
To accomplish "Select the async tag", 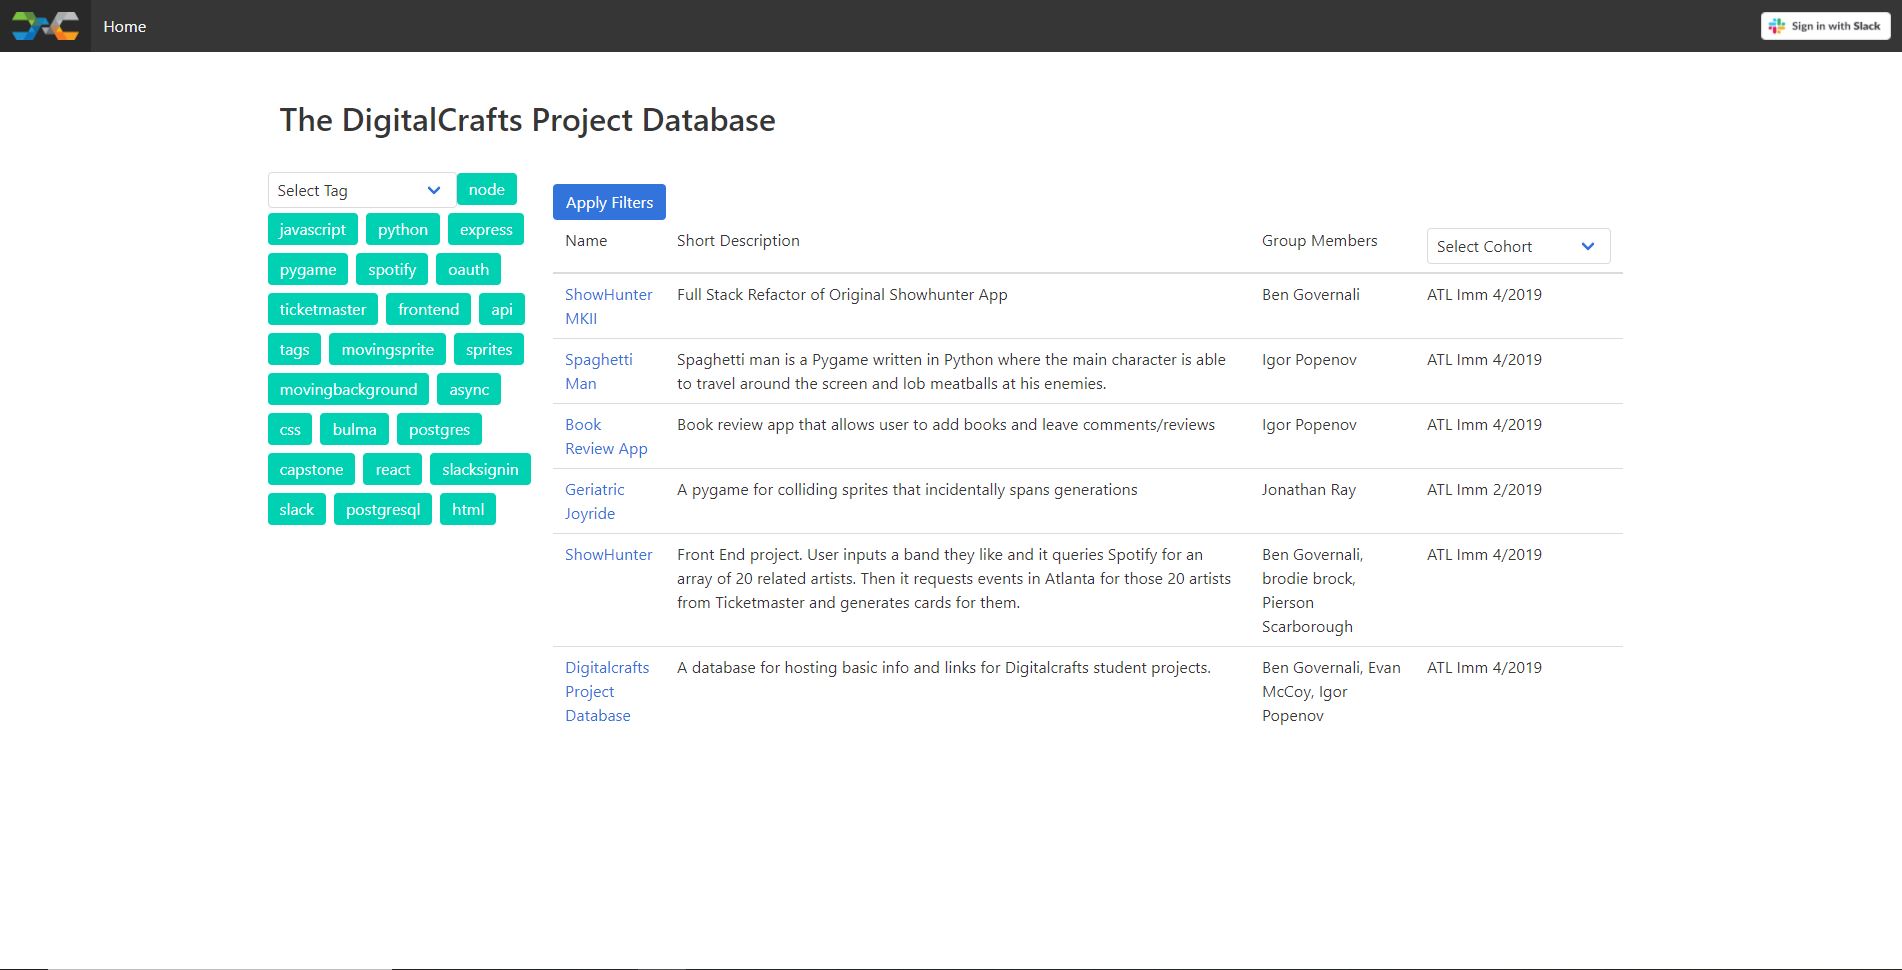I will 469,389.
